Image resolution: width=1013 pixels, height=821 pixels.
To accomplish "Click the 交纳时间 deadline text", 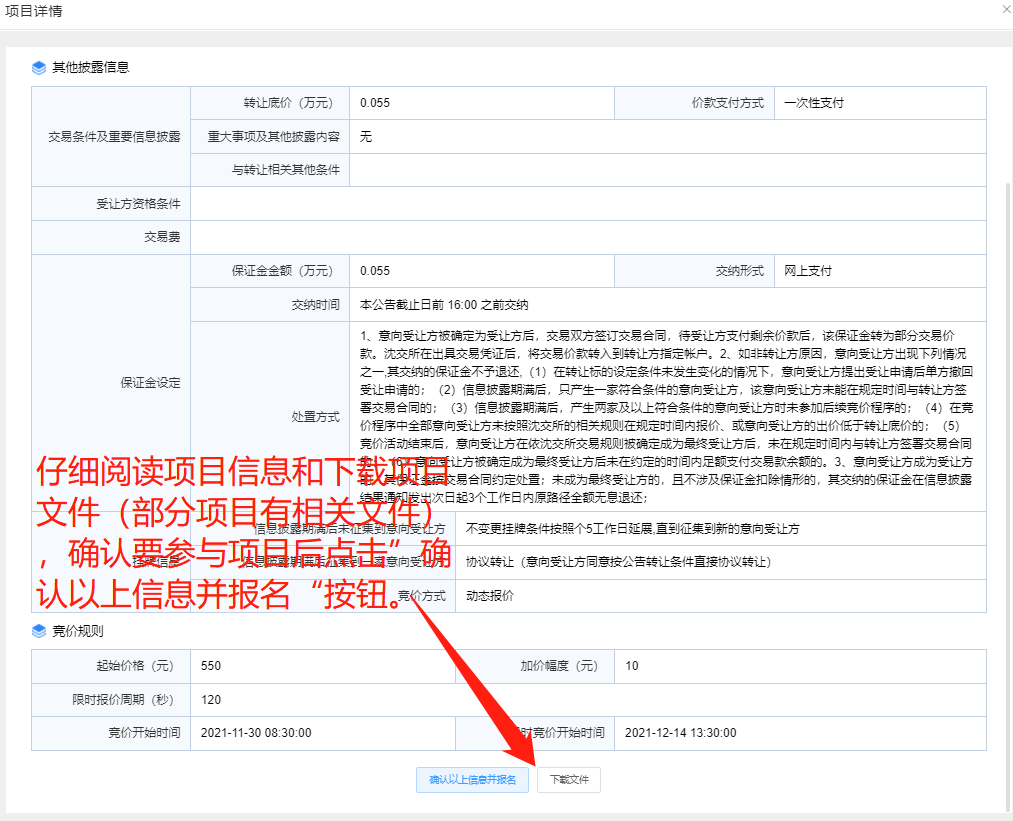I will [444, 305].
